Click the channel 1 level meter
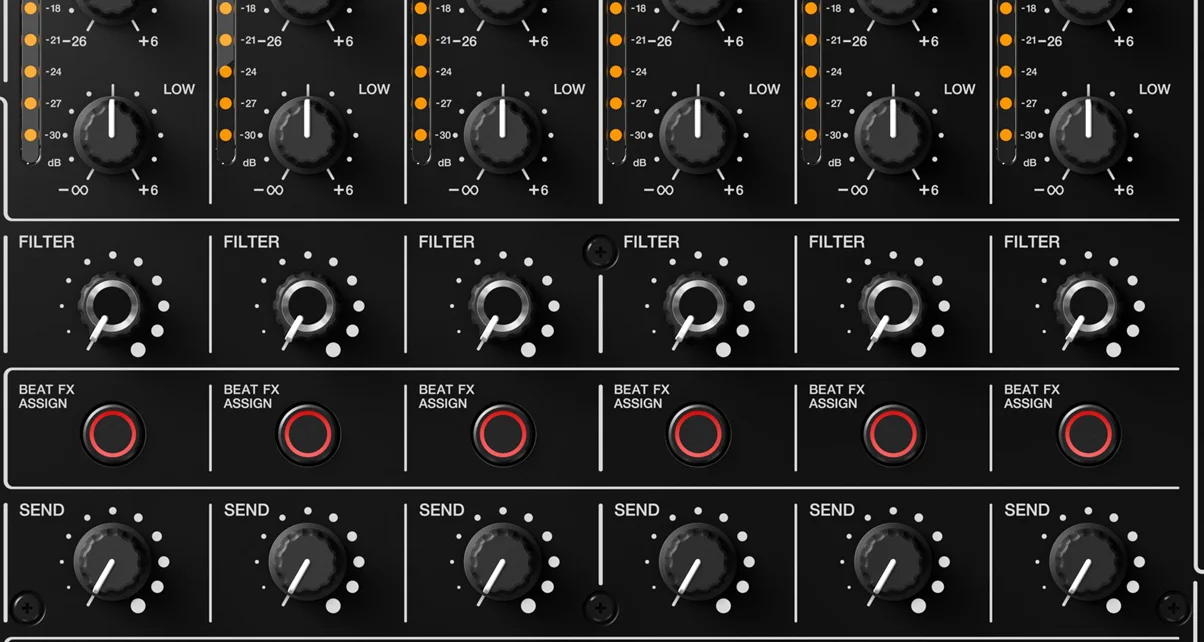The height and width of the screenshot is (642, 1204). point(30,80)
